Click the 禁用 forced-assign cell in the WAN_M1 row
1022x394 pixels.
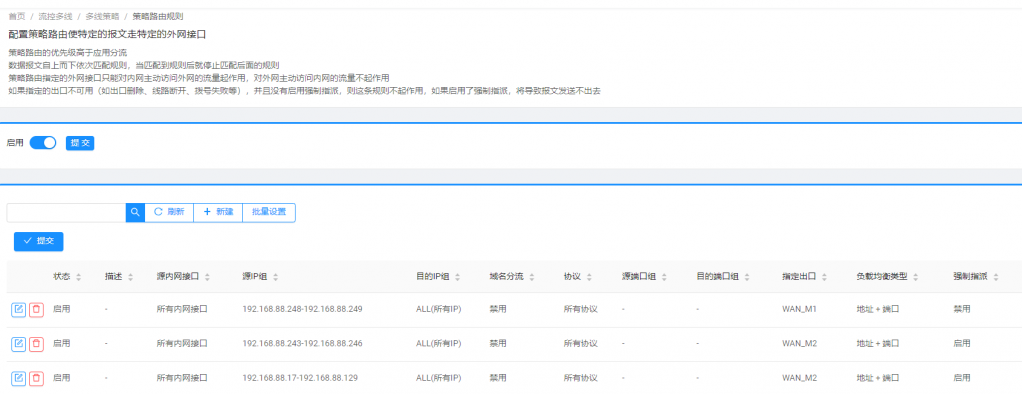tap(961, 309)
